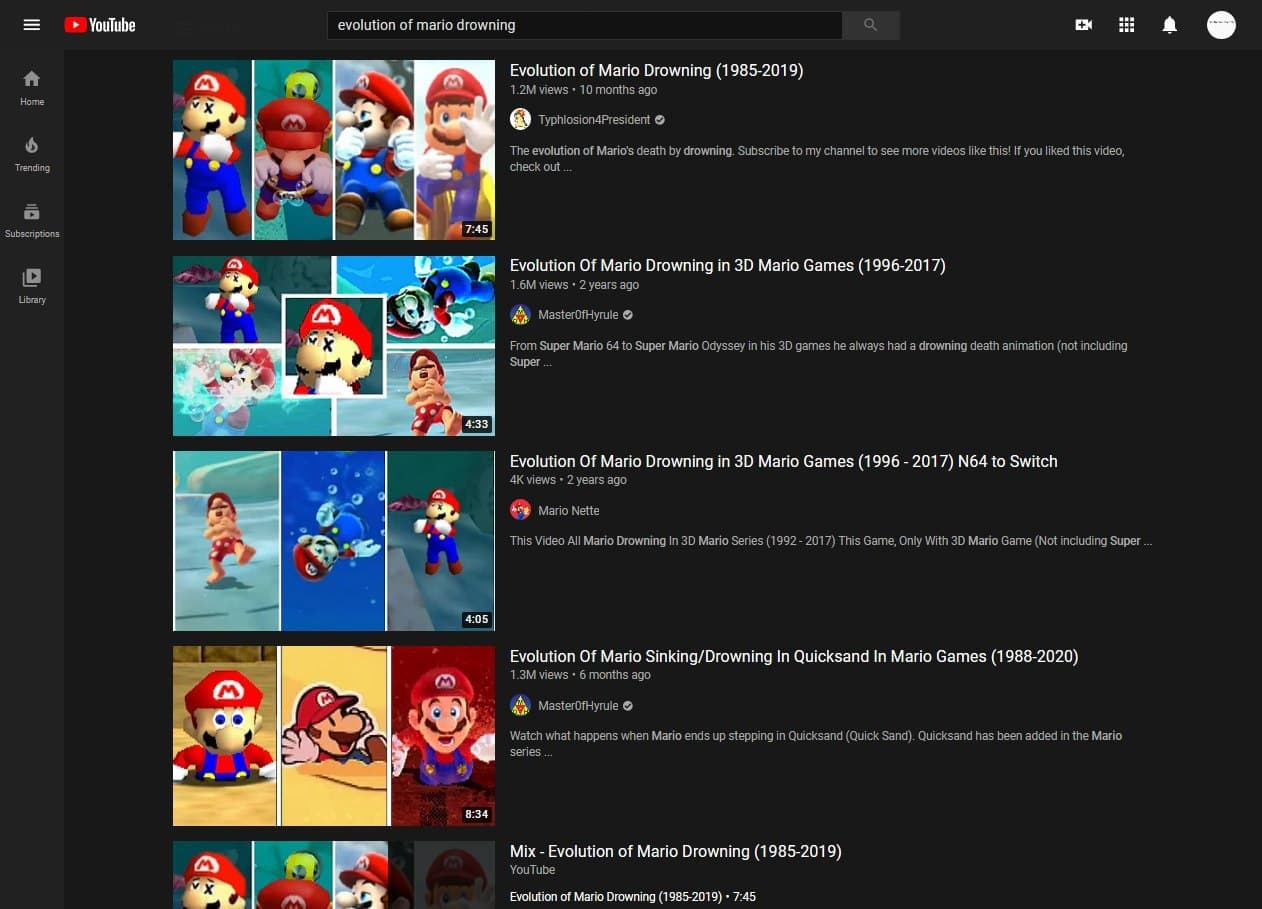Screen dimensions: 1262x909
Task: Open the thumbnail of the 4:33 video
Action: point(334,345)
